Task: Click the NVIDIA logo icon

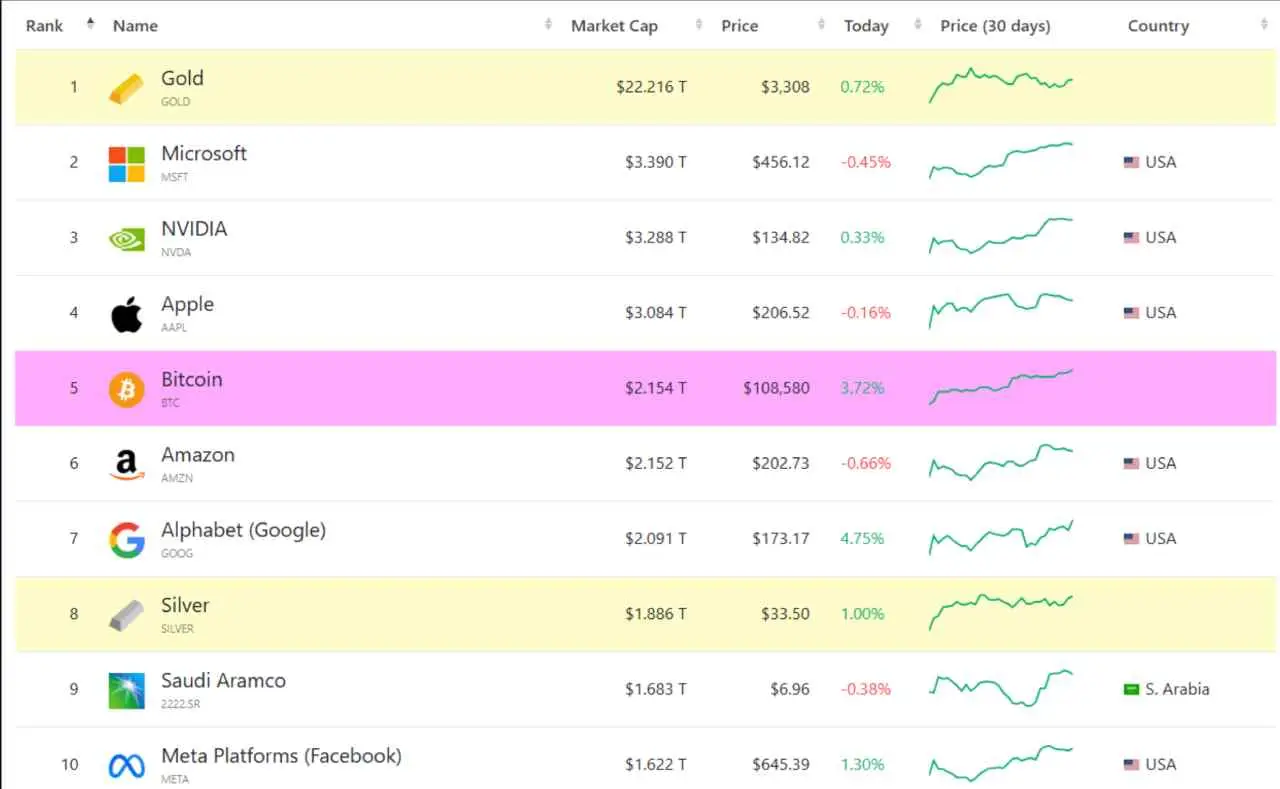Action: click(126, 239)
